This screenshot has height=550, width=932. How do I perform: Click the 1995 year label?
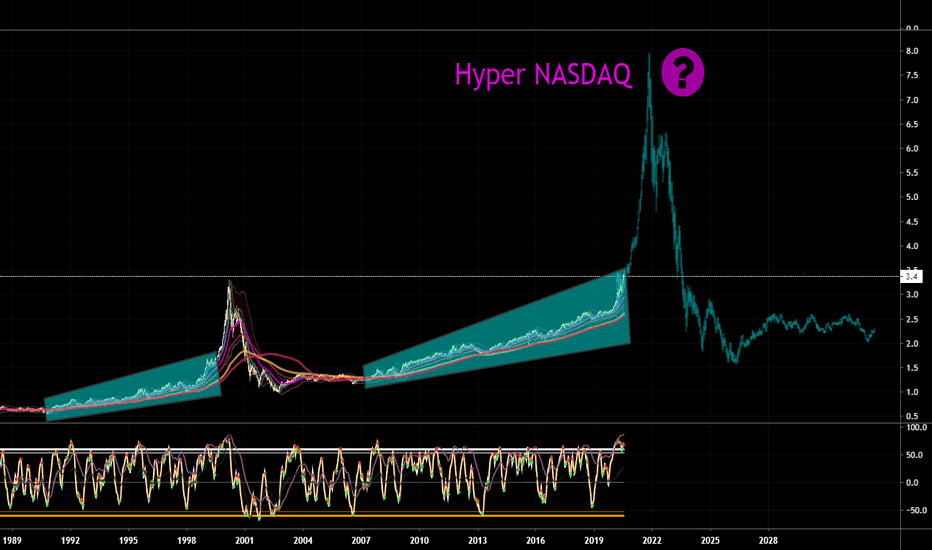tap(128, 540)
